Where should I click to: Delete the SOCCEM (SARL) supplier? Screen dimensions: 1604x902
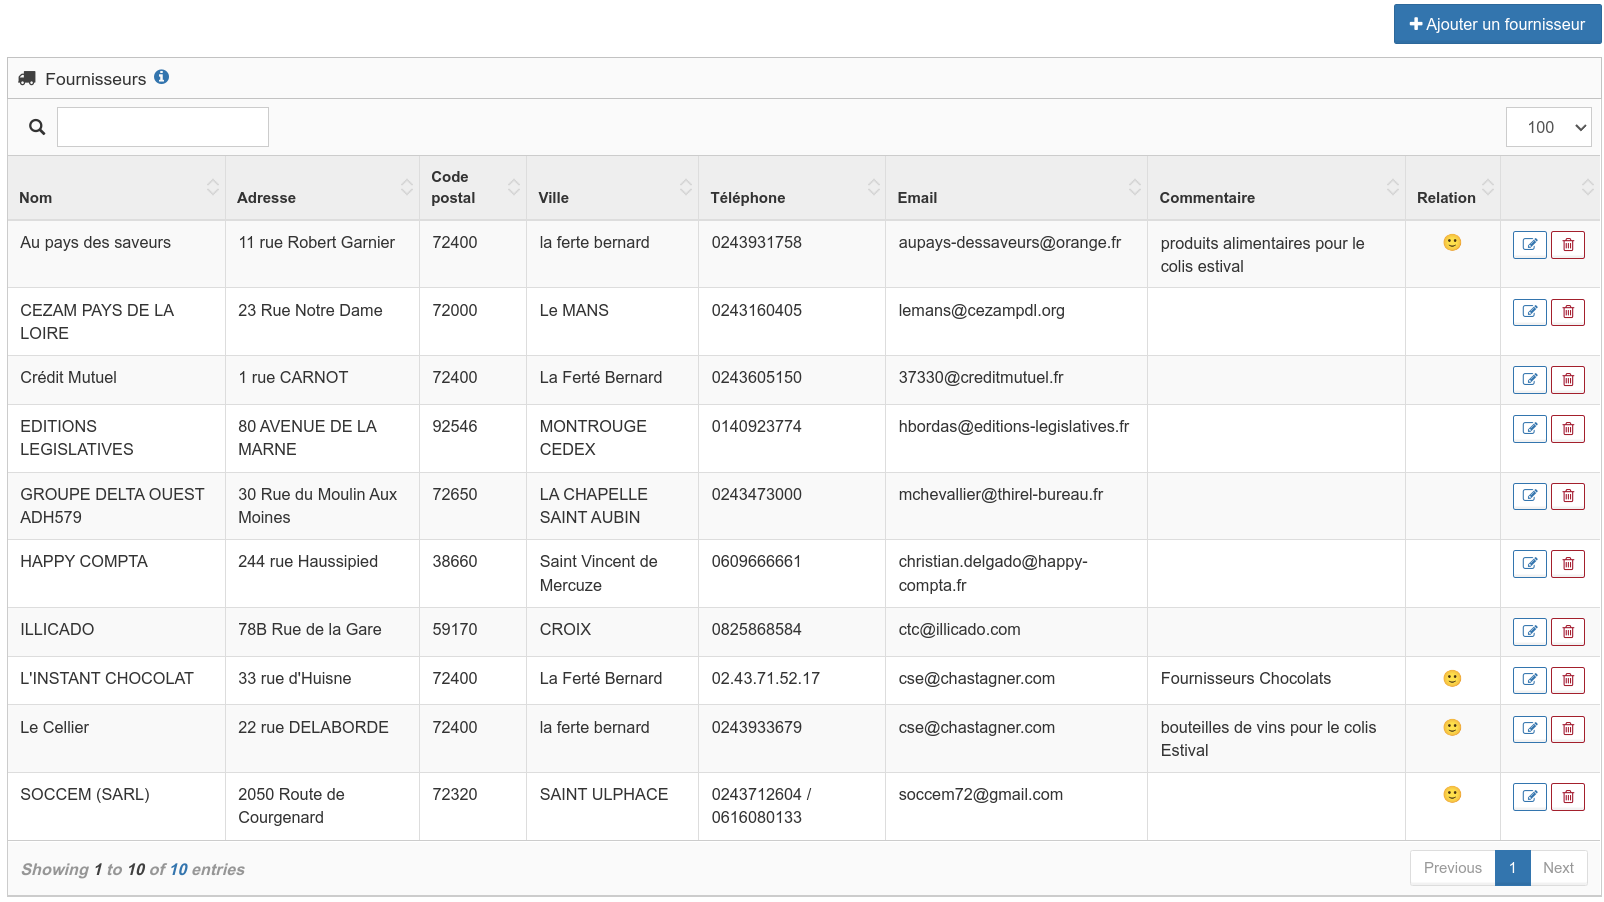tap(1567, 797)
